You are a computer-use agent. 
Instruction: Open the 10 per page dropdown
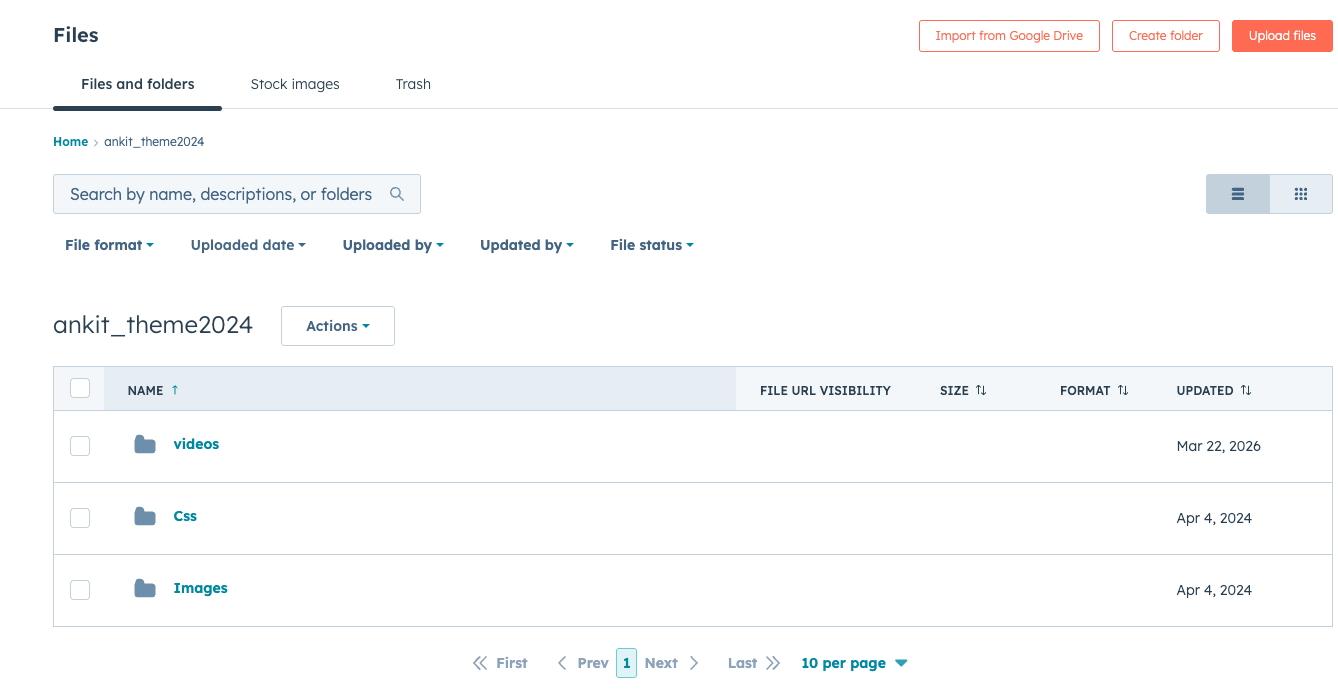853,663
